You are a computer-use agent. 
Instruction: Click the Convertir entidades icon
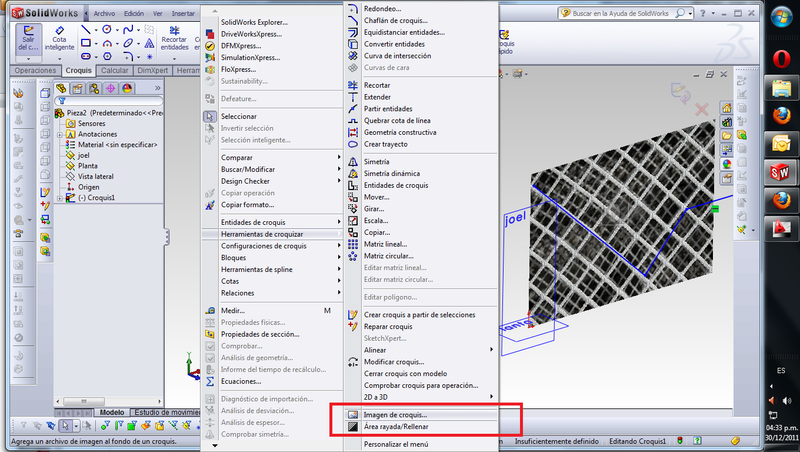[x=353, y=44]
